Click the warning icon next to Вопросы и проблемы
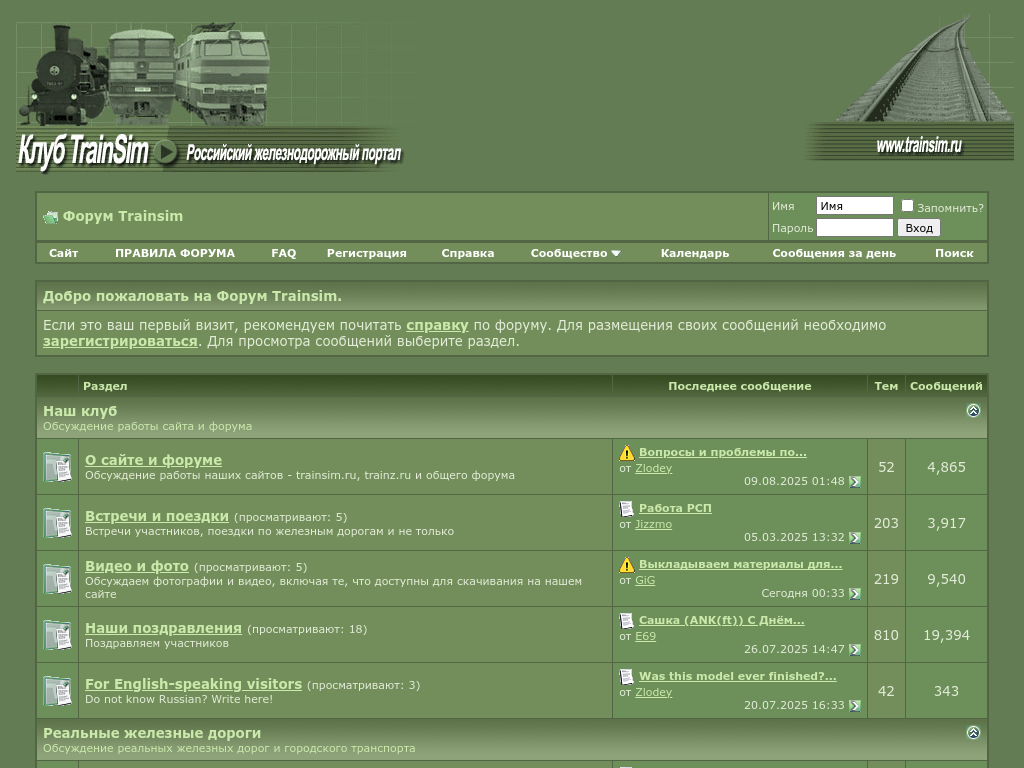This screenshot has height=768, width=1024. pos(627,453)
